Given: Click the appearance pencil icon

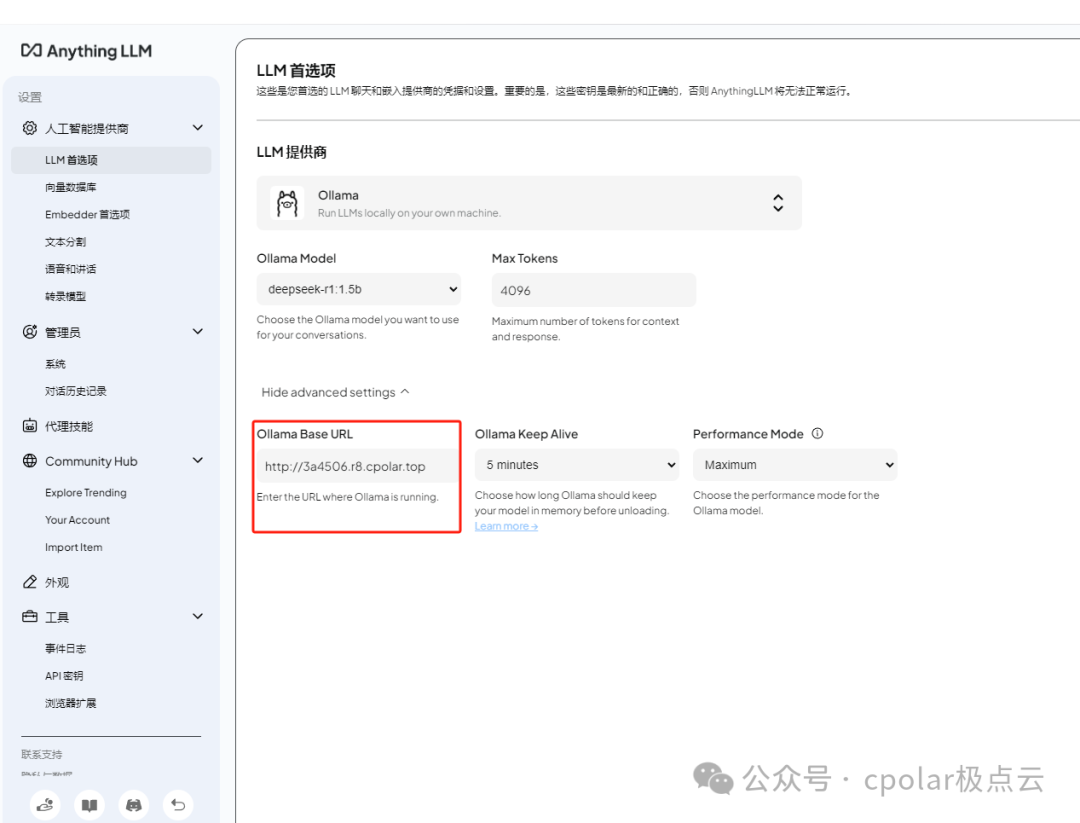Looking at the screenshot, I should 30,582.
